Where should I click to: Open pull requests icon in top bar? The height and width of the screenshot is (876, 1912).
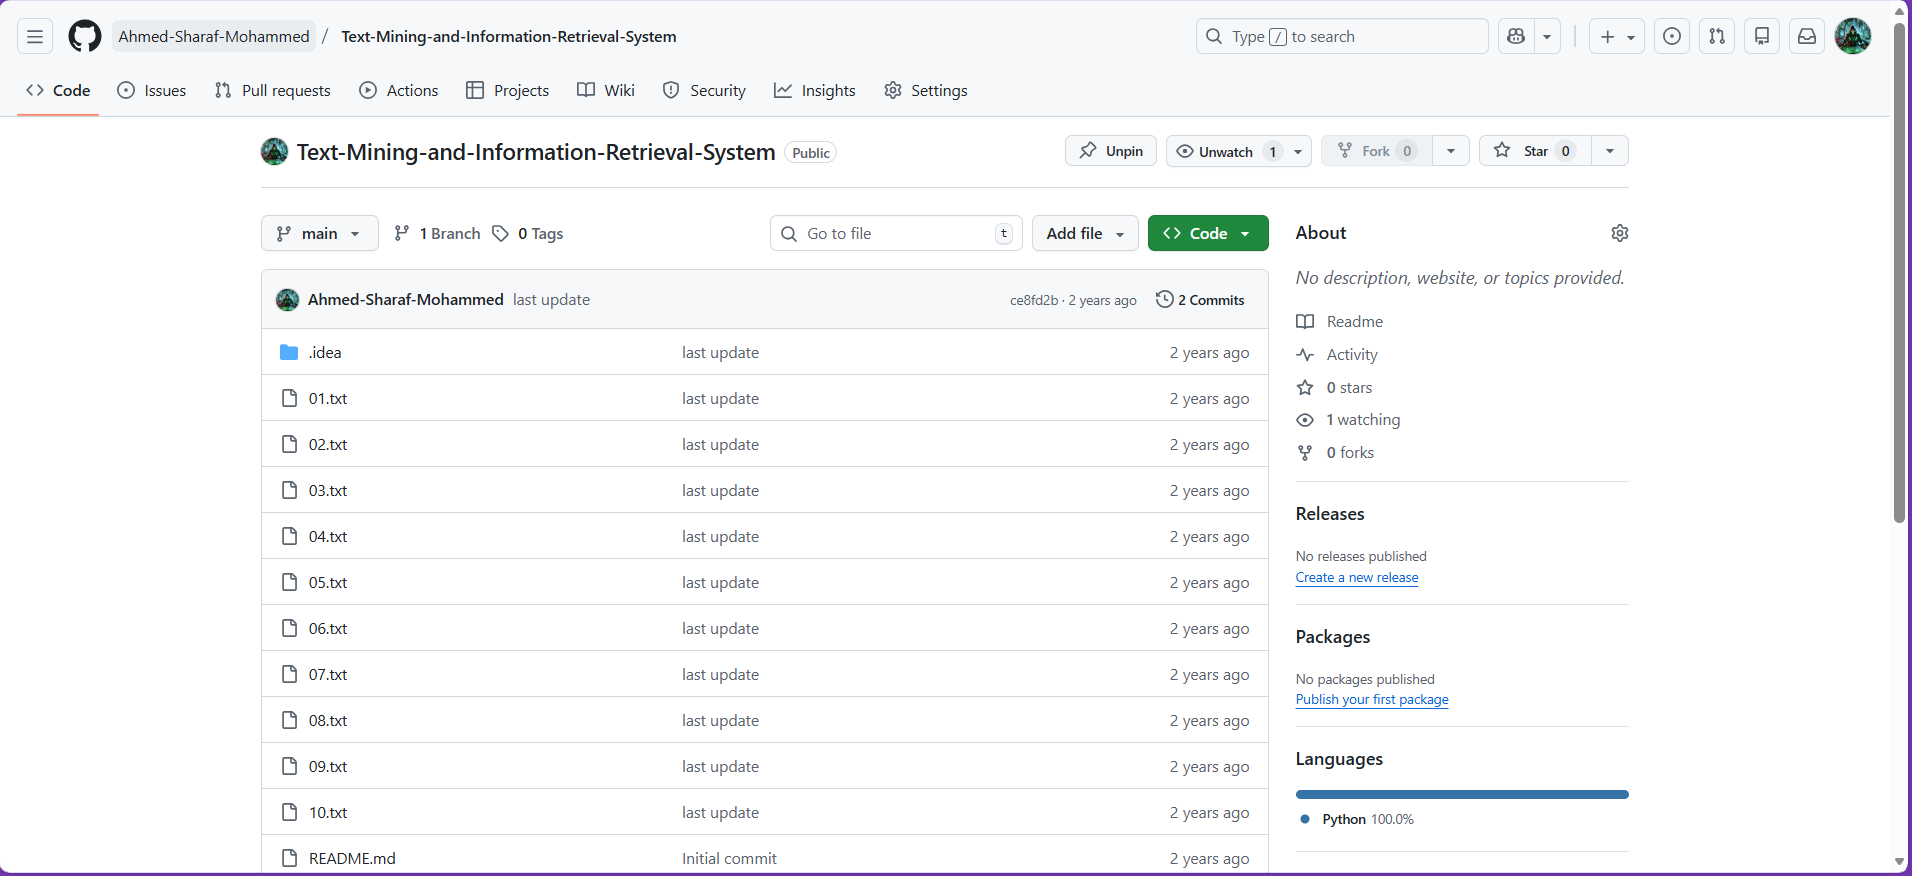pos(1717,37)
